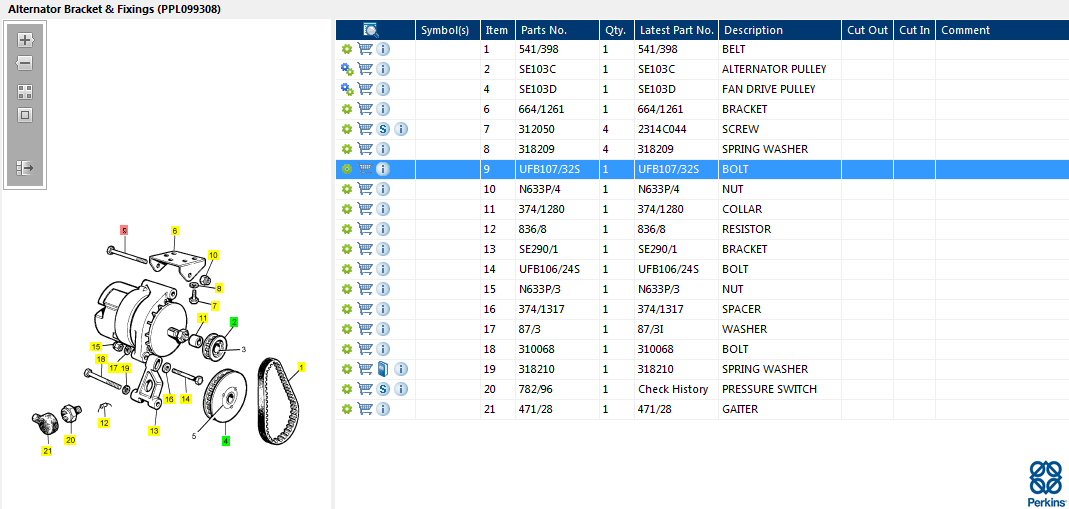Screen dimensions: 1069x509
Task: Click the ALTERNATOR PULLEY description
Action: click(774, 69)
